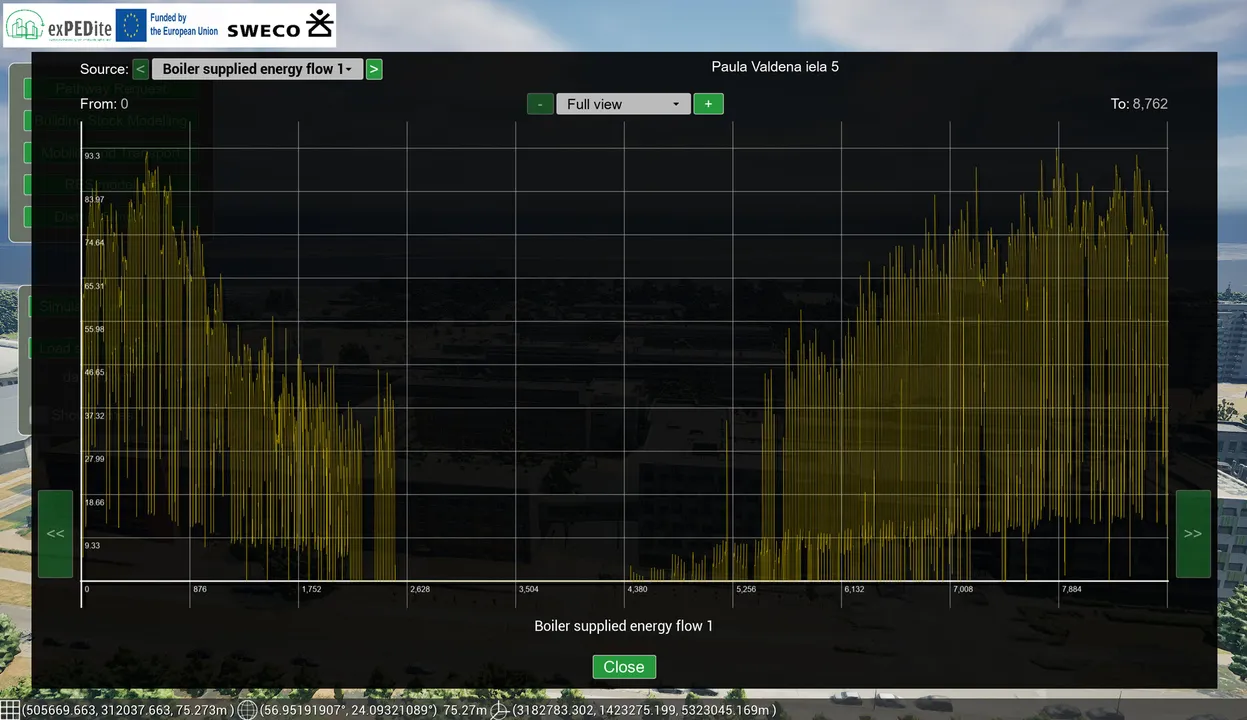This screenshot has width=1247, height=720.
Task: Pan chart left with << button
Action: [x=55, y=534]
